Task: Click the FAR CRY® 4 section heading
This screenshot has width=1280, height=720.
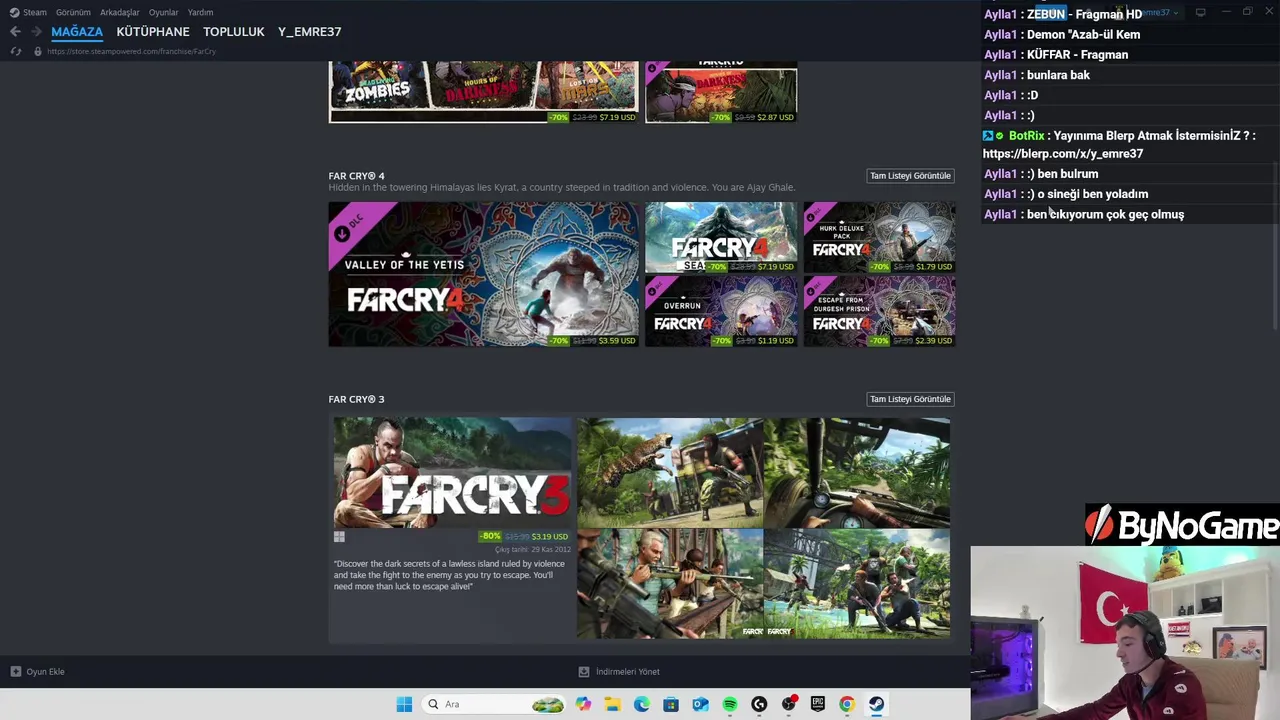Action: [x=356, y=176]
